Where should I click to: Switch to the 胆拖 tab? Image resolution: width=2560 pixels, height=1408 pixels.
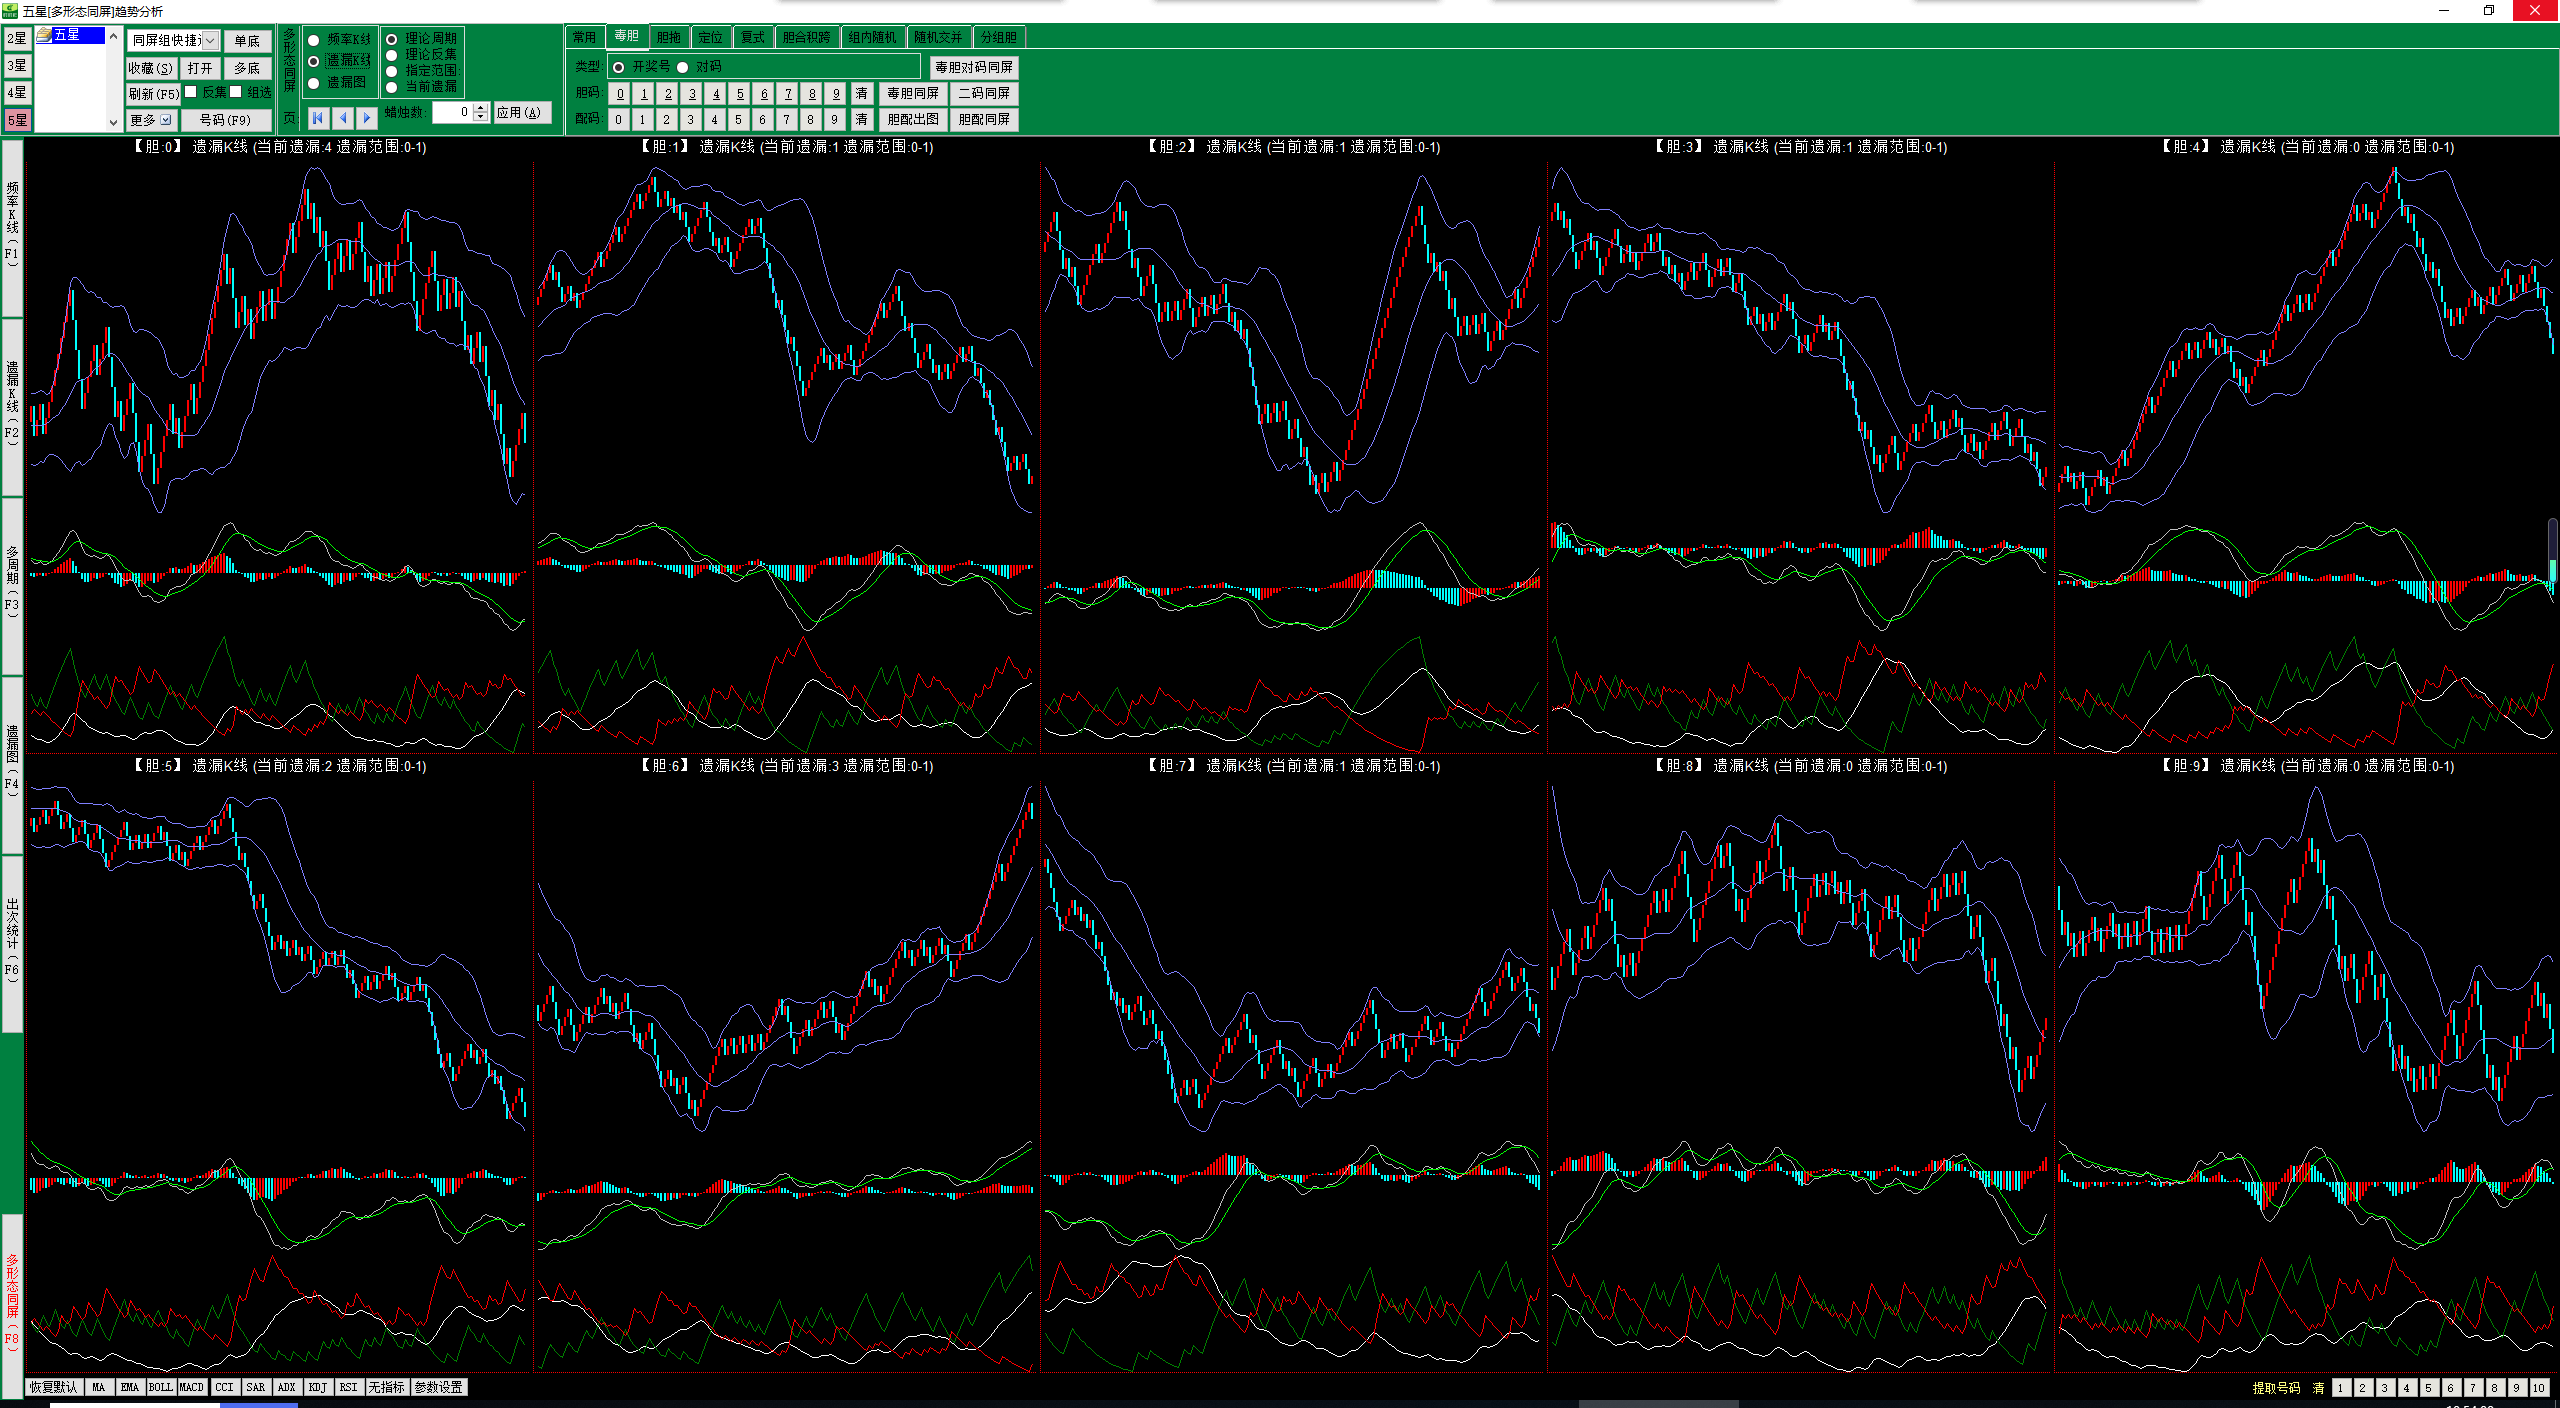pos(668,37)
